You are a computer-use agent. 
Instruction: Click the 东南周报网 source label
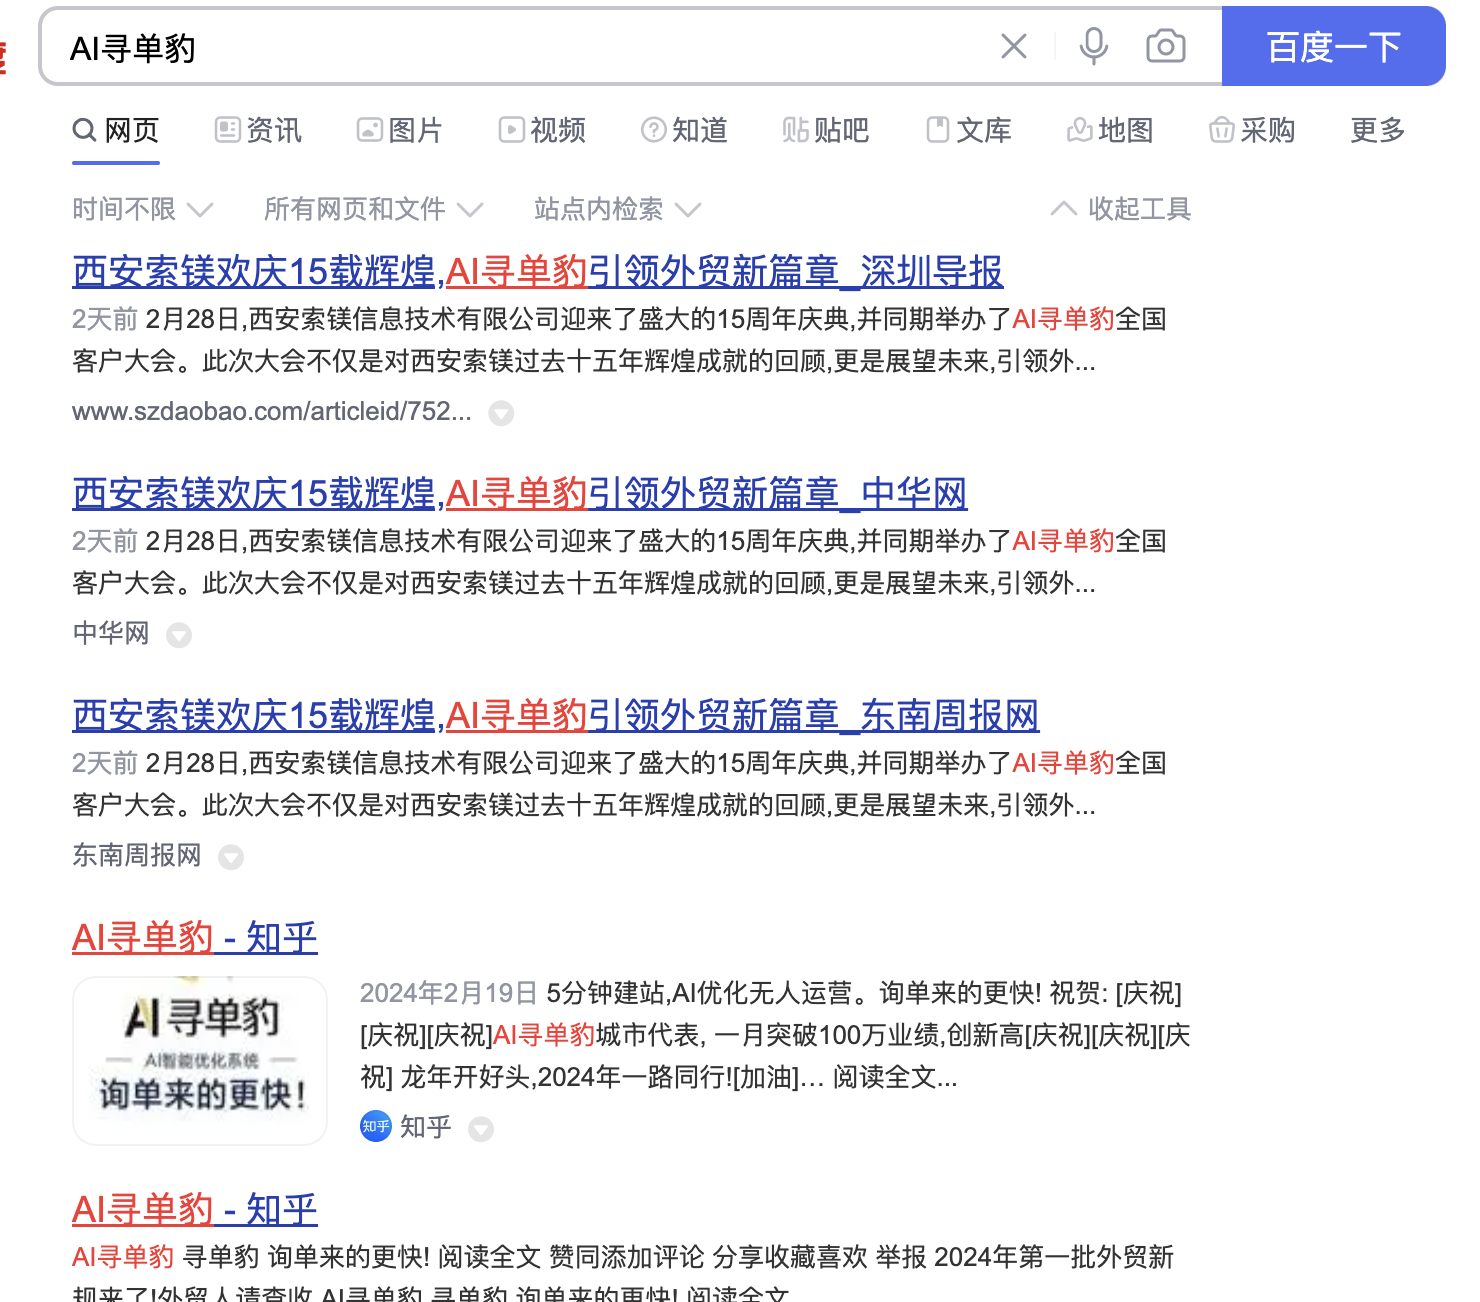[137, 855]
